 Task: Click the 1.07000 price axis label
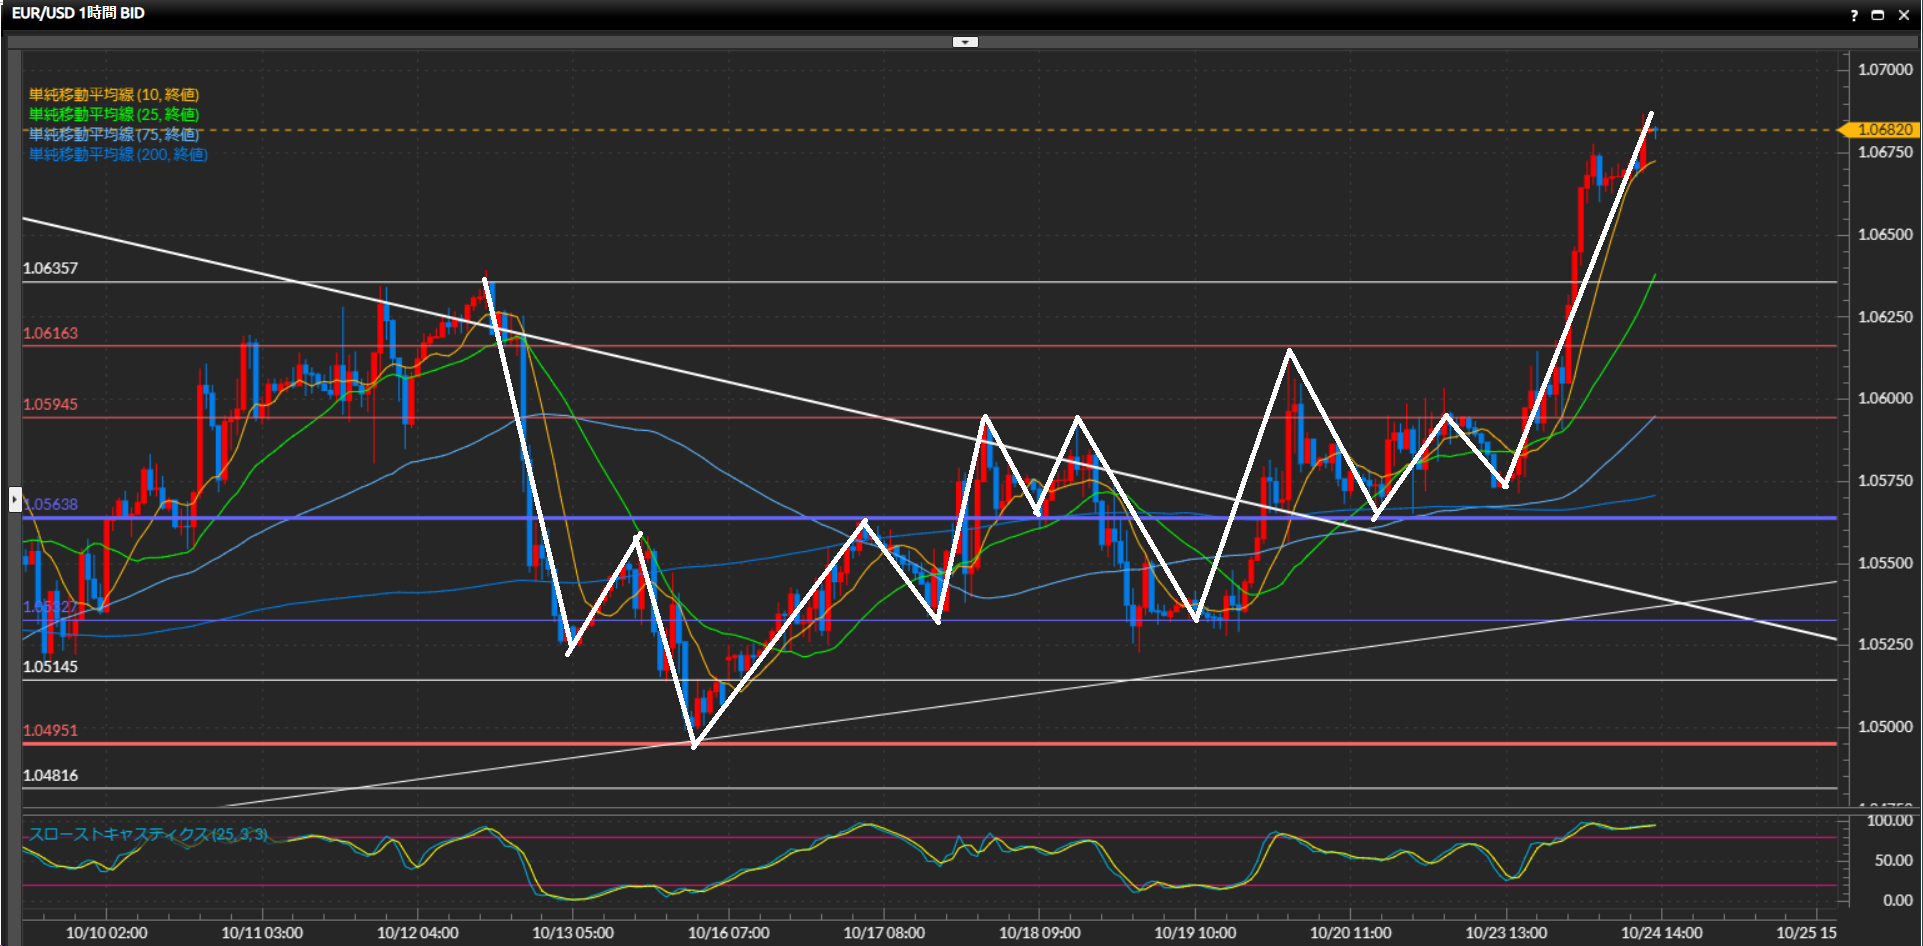click(1884, 70)
